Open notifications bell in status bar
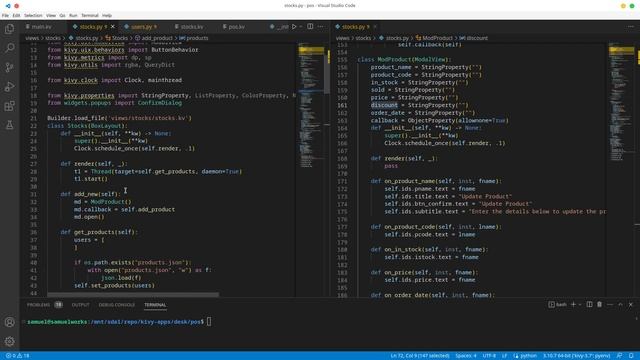 point(631,356)
